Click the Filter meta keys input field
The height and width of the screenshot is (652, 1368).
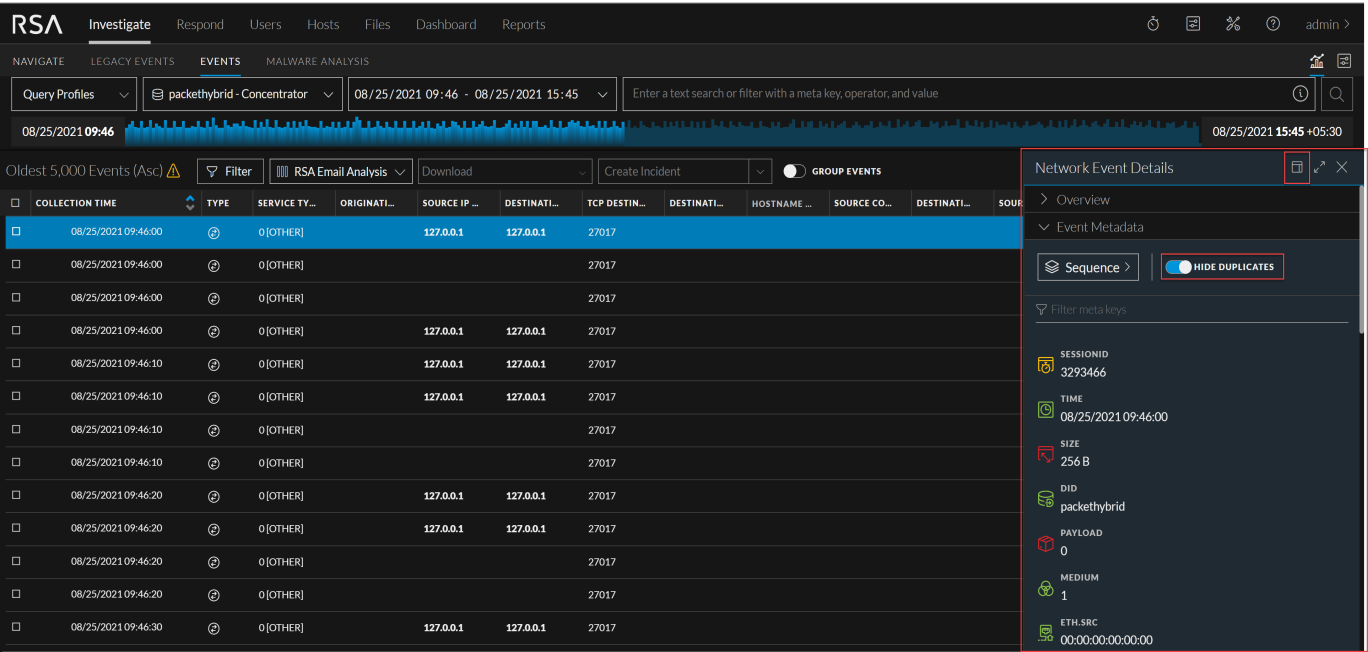pos(1190,310)
